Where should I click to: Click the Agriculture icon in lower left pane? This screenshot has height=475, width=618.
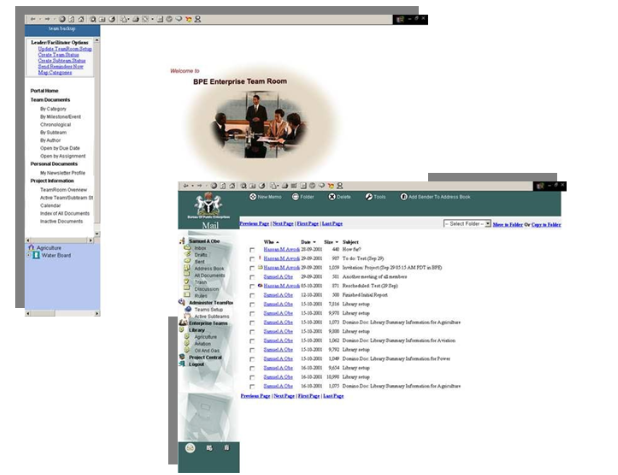pos(32,247)
